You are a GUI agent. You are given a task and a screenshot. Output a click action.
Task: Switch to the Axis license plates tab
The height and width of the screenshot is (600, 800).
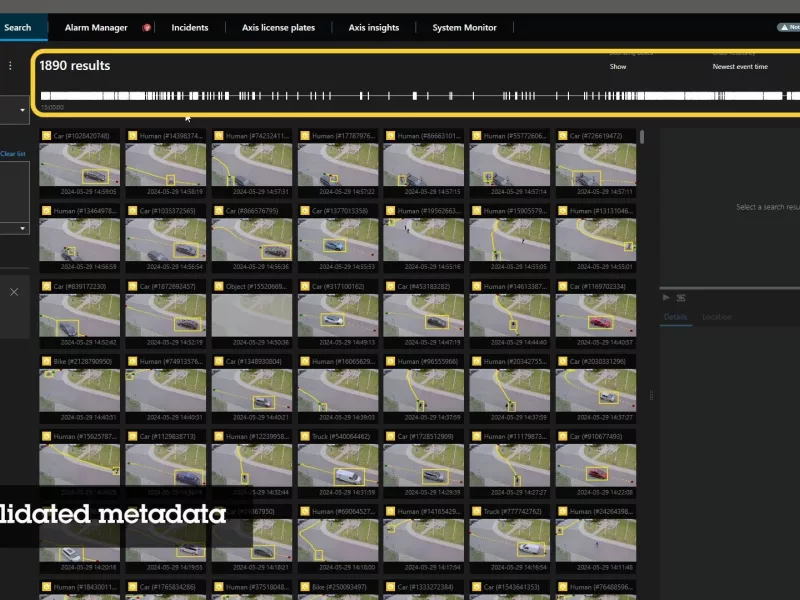tap(274, 28)
